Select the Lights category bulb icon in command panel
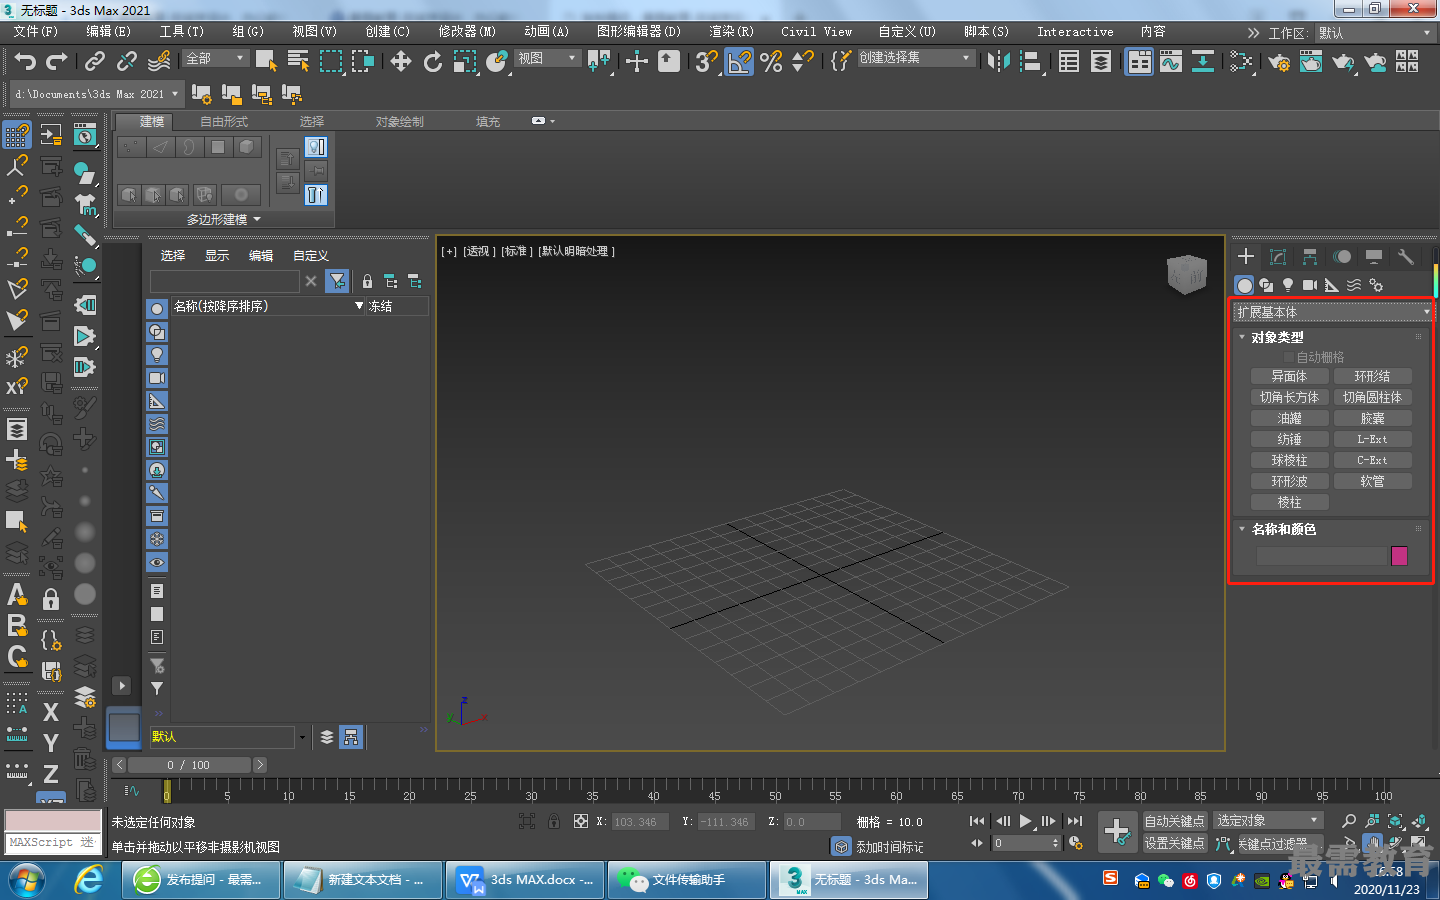Image resolution: width=1440 pixels, height=900 pixels. pos(1288,285)
